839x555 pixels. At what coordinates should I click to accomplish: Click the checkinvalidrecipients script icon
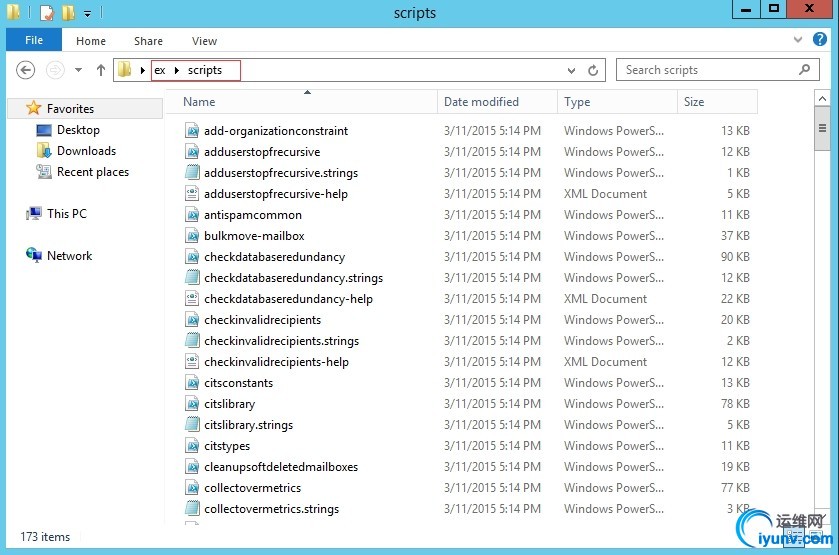point(192,320)
